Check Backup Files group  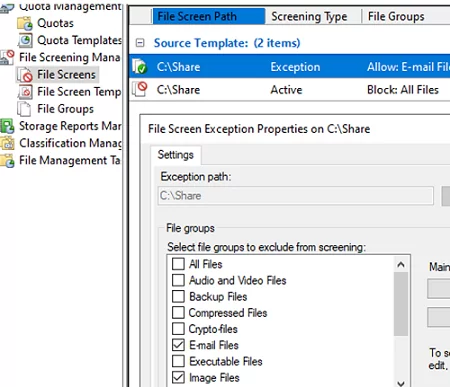click(x=178, y=296)
